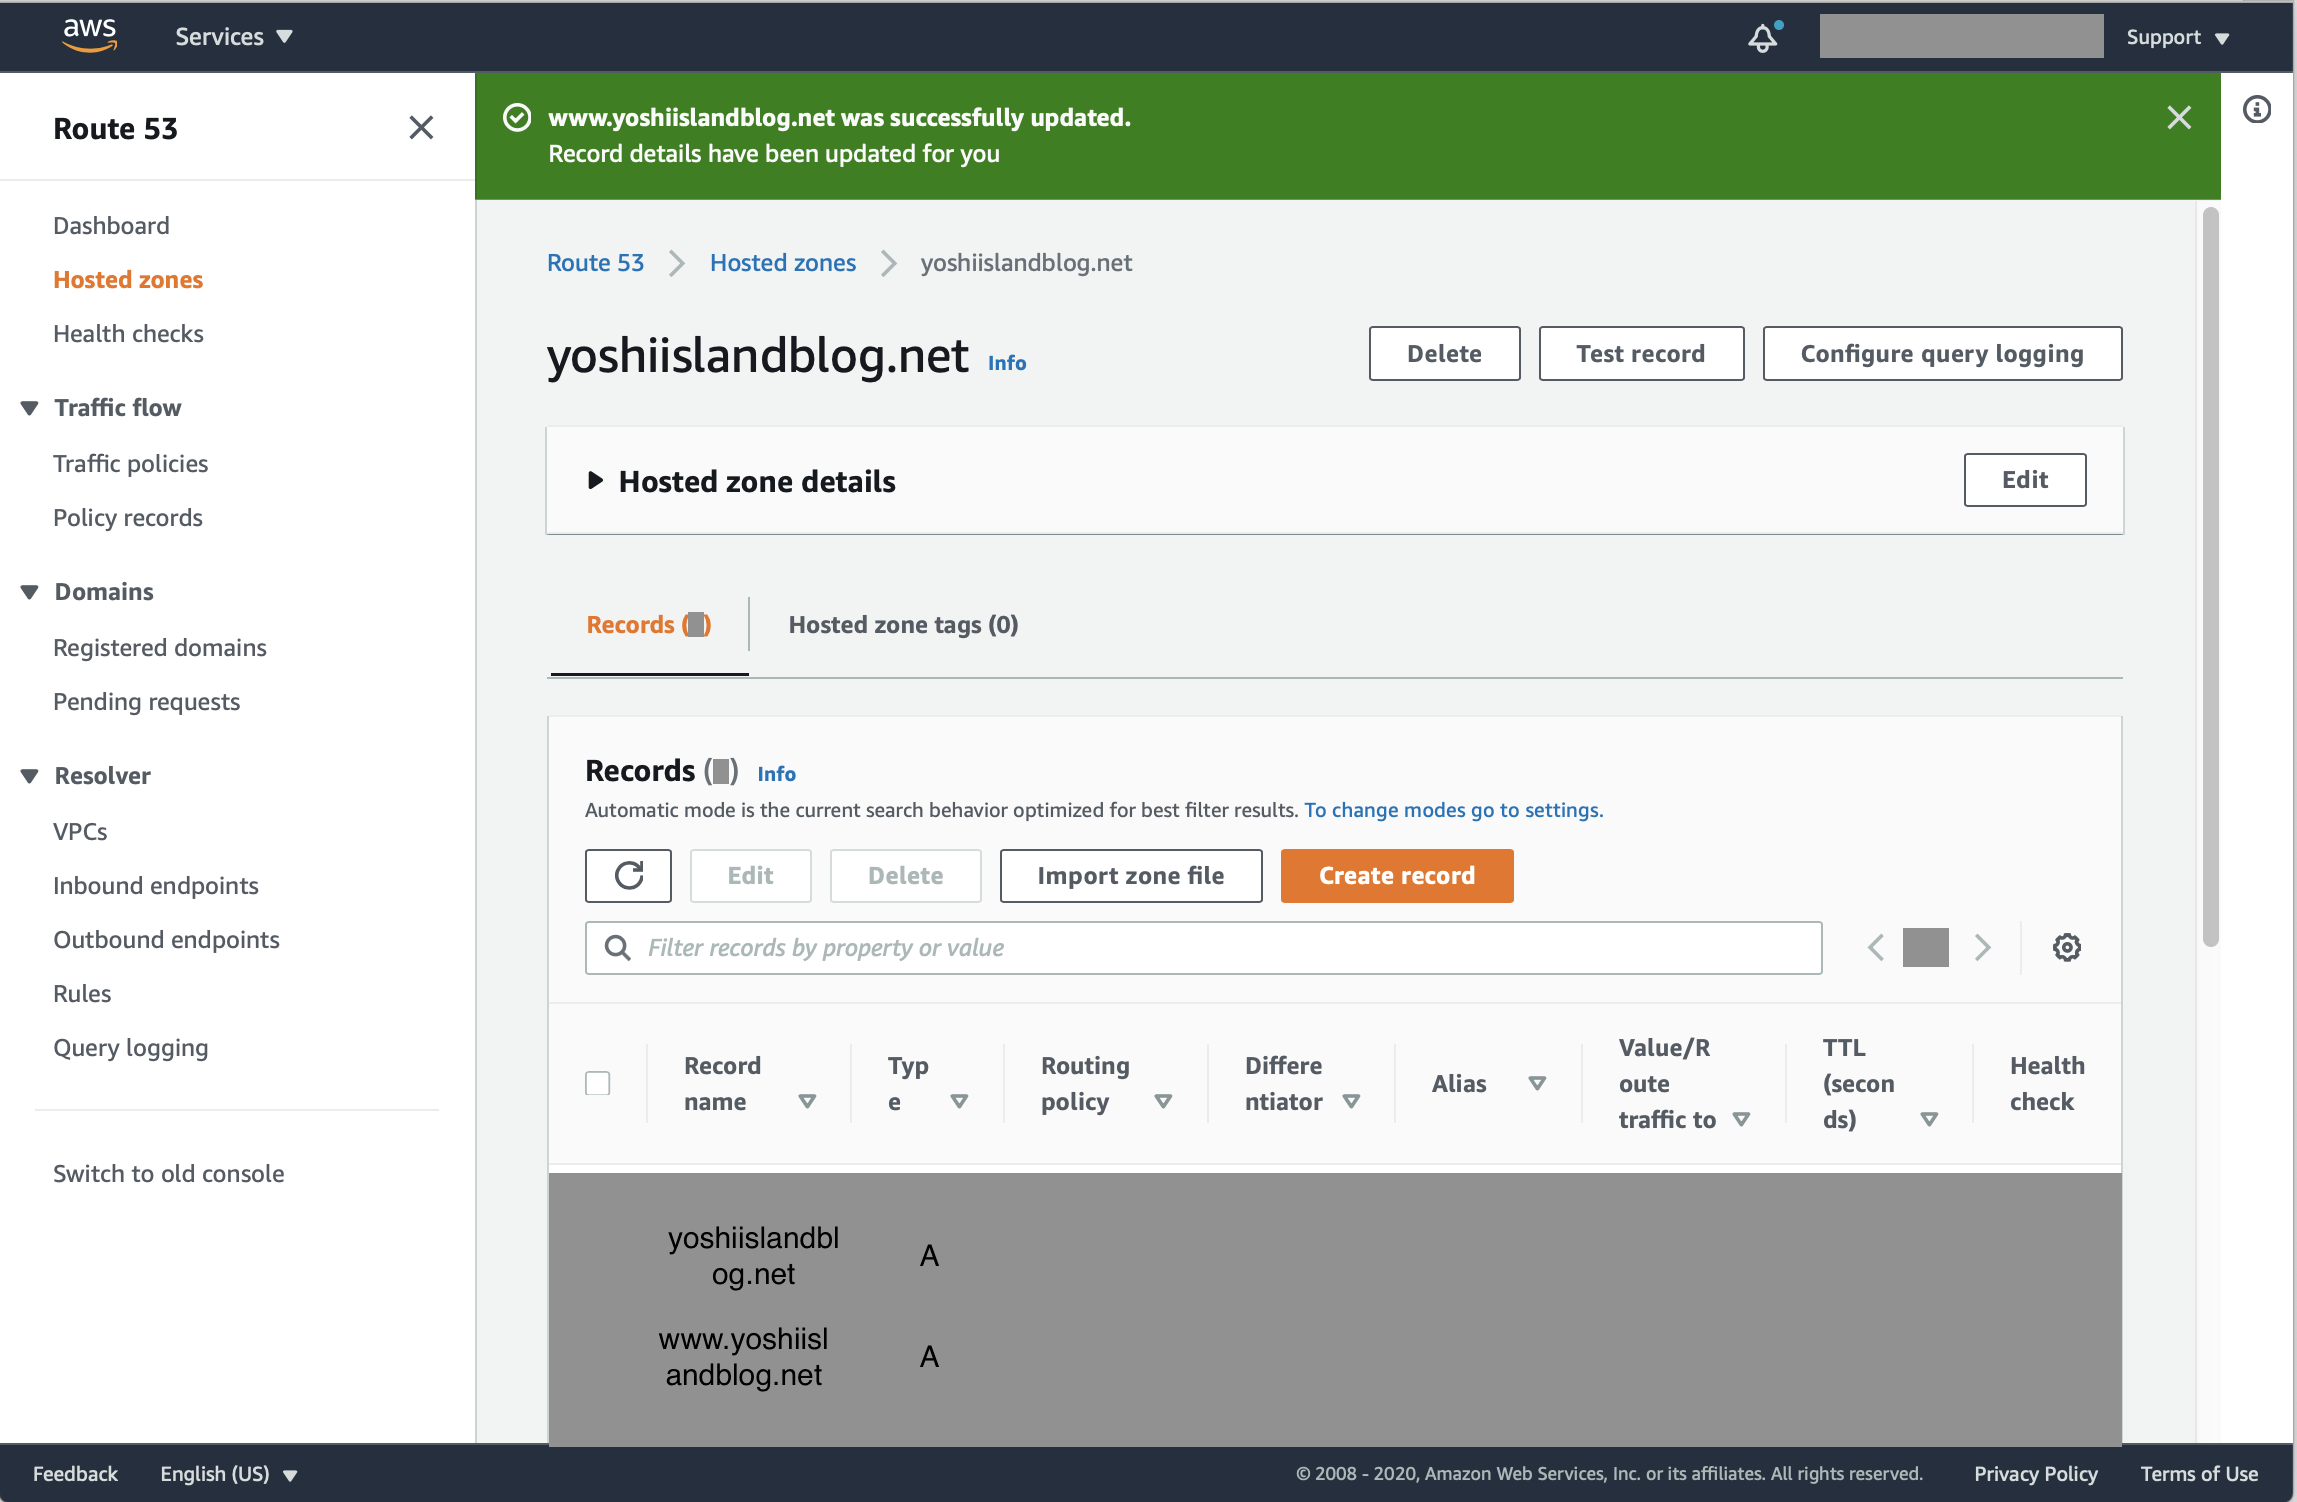Open the English (US) language dropdown
The image size is (2297, 1502).
pyautogui.click(x=229, y=1473)
